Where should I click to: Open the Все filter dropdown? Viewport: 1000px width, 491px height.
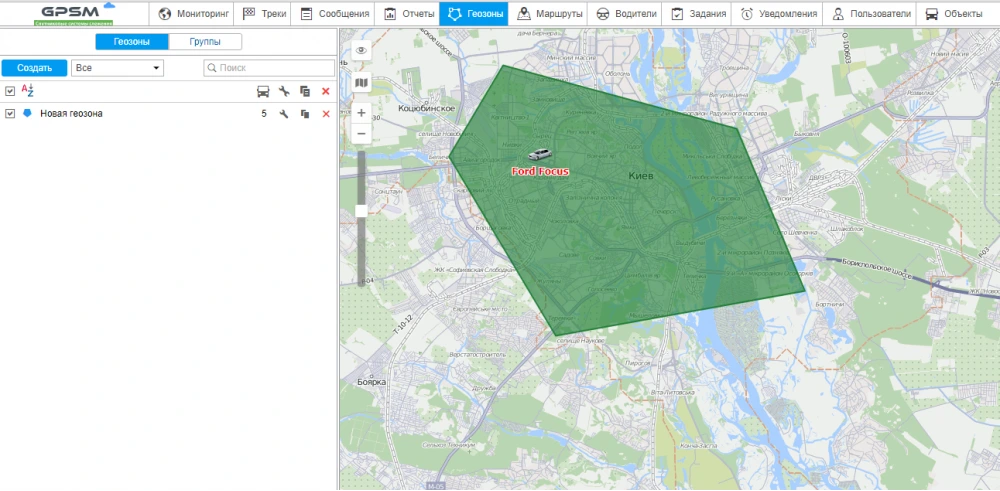(x=118, y=68)
